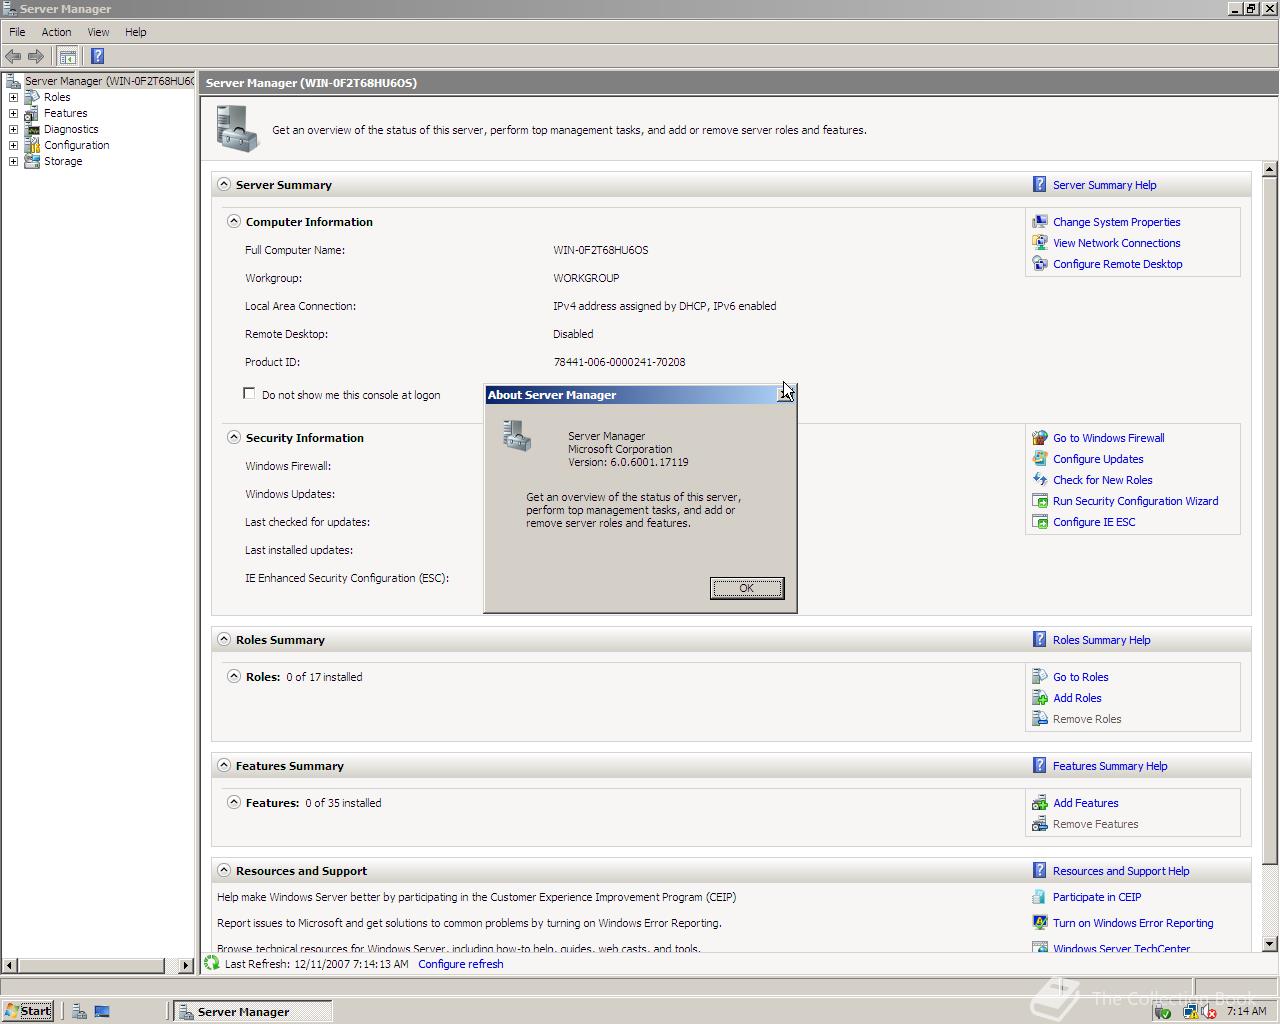
Task: Click the Configure IE ESC icon
Action: point(1040,522)
